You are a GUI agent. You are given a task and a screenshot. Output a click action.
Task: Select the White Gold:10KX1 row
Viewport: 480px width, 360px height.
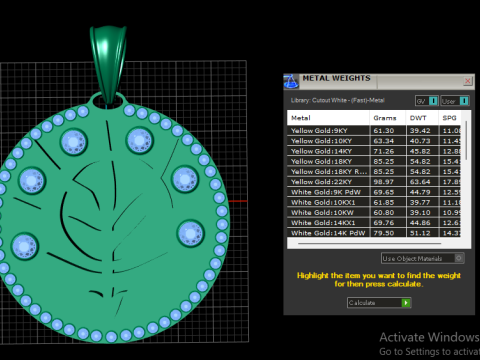374,203
